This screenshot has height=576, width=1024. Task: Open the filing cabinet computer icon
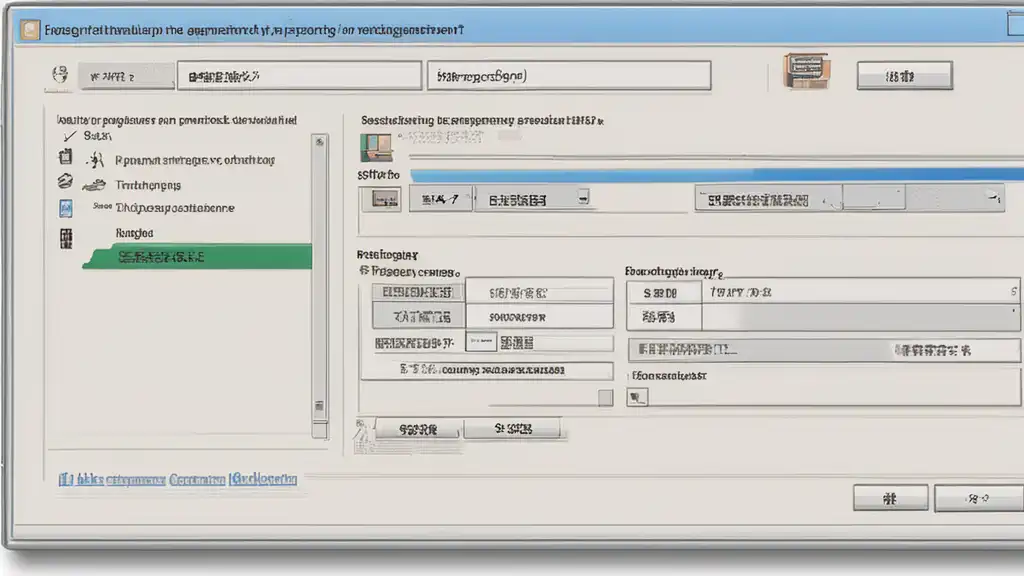807,71
